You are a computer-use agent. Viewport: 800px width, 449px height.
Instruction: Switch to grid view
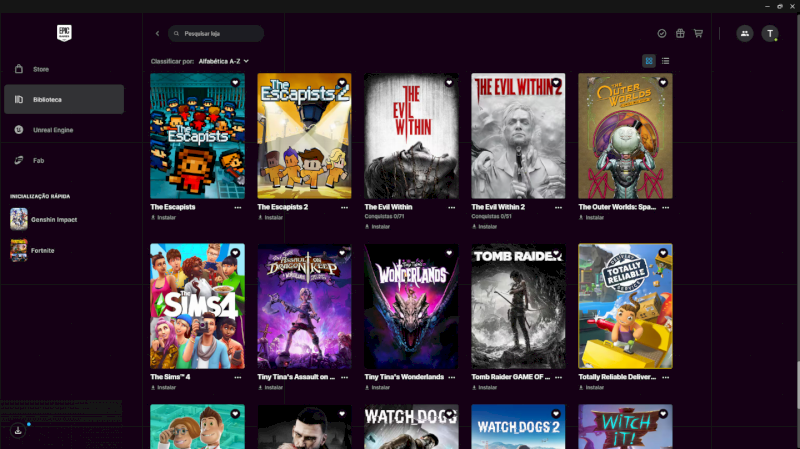[649, 61]
